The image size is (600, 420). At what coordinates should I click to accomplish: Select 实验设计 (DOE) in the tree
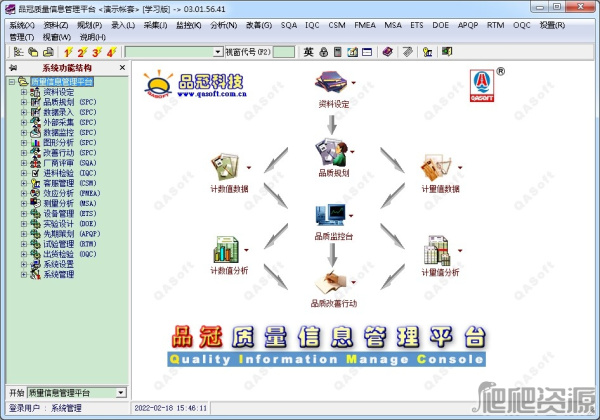[x=70, y=224]
